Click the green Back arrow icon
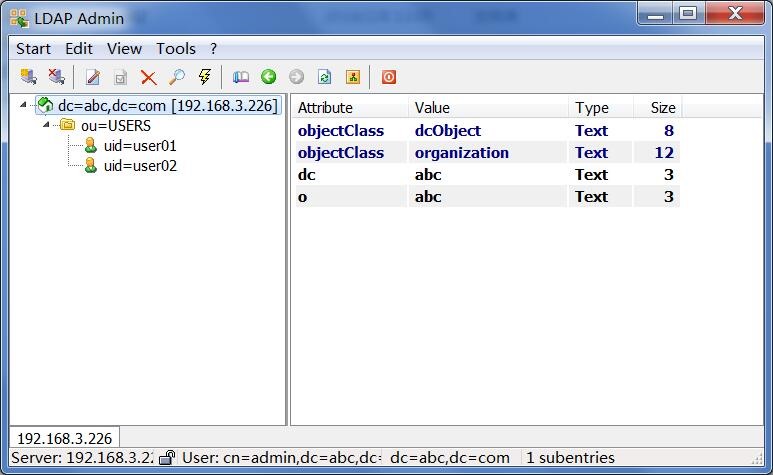 coord(269,77)
